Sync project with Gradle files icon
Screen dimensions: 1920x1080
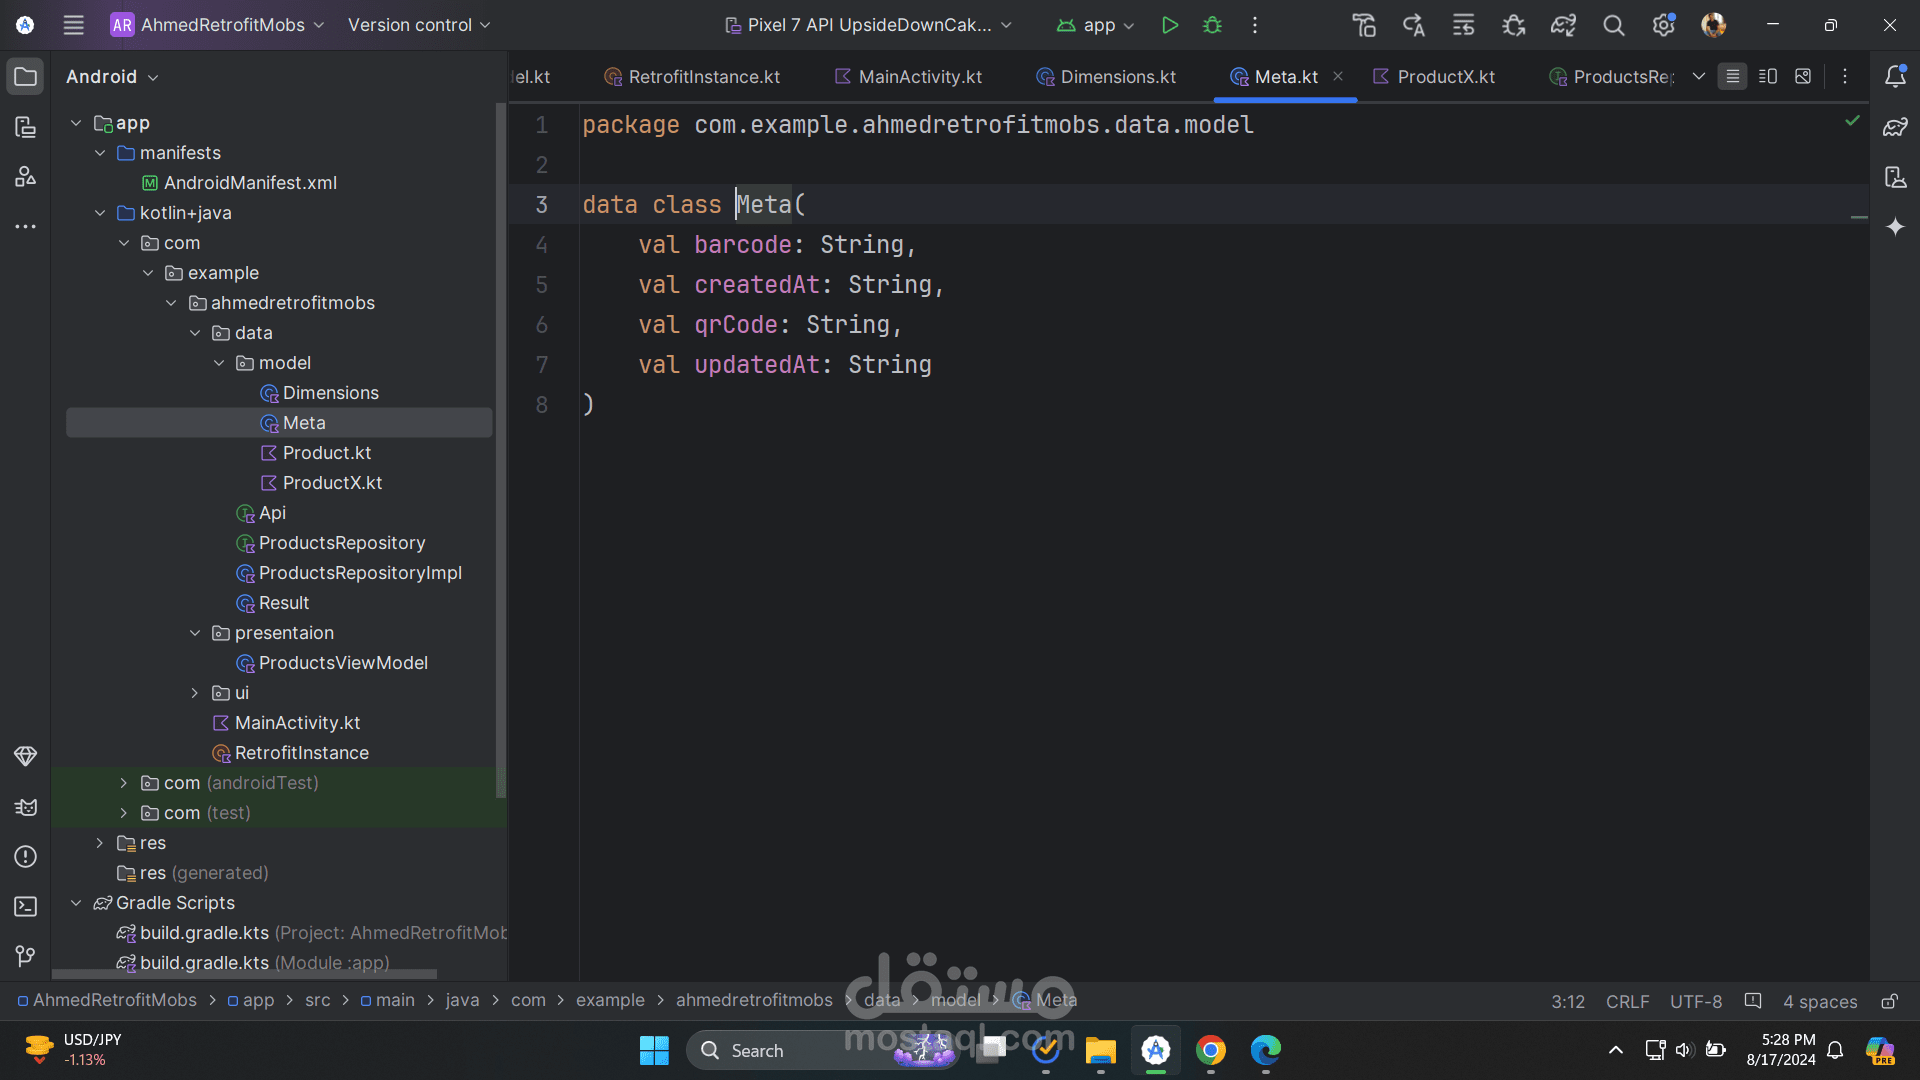pyautogui.click(x=1563, y=25)
